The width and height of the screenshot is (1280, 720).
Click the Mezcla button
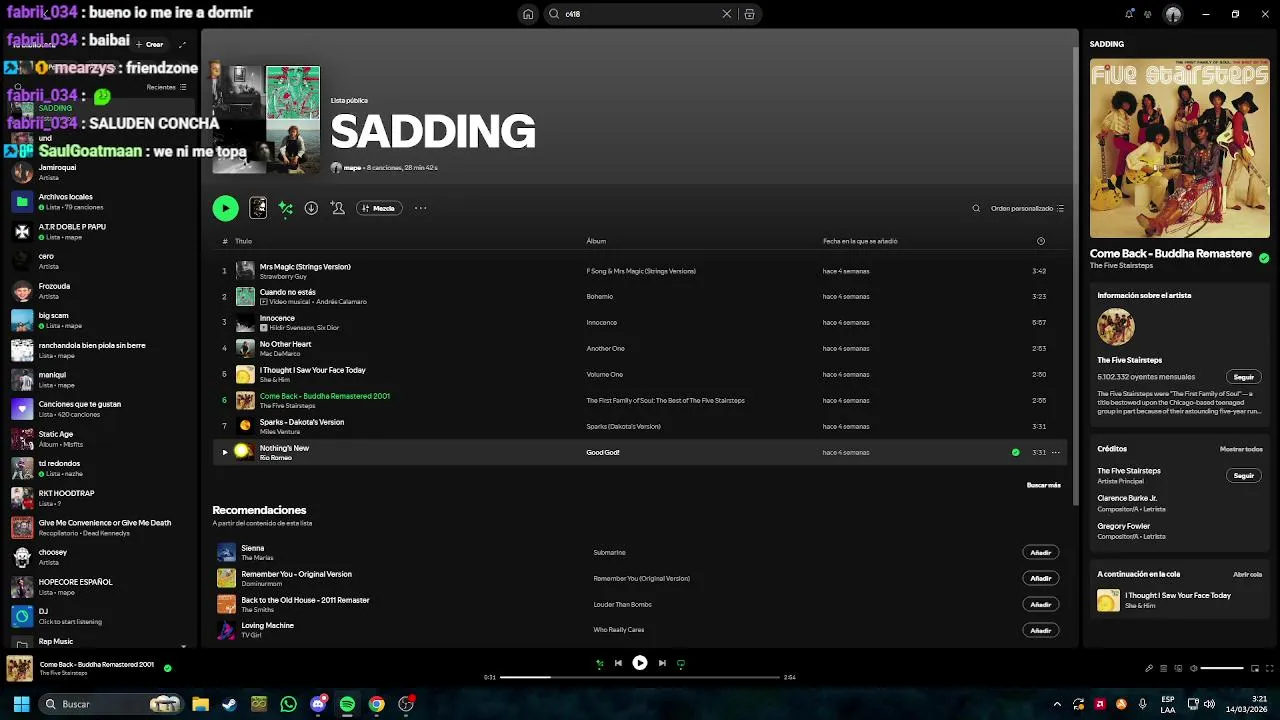pyautogui.click(x=379, y=208)
